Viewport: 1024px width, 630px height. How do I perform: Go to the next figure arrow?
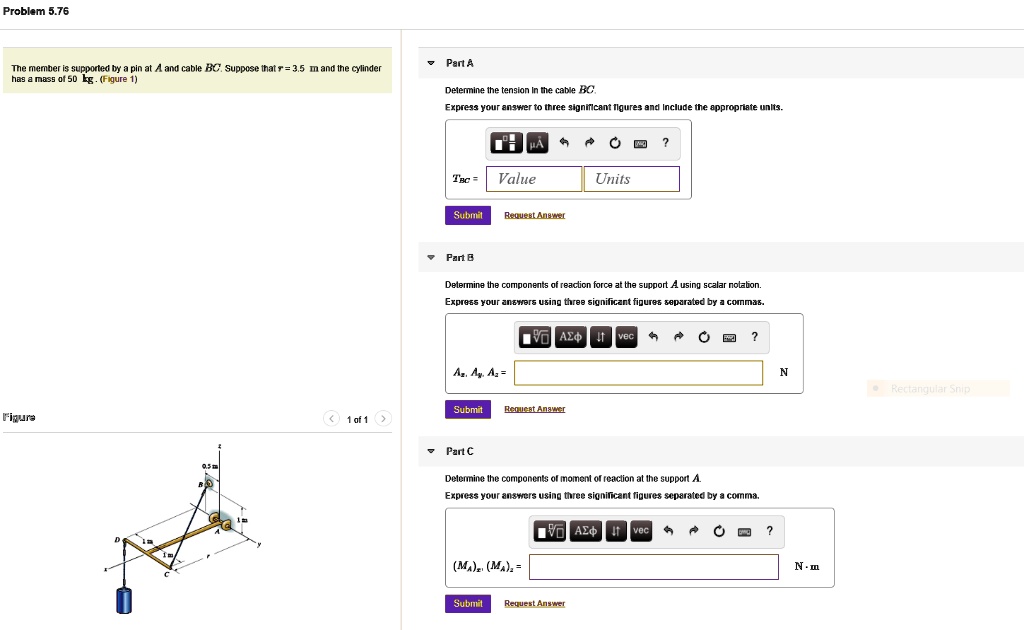click(x=383, y=418)
